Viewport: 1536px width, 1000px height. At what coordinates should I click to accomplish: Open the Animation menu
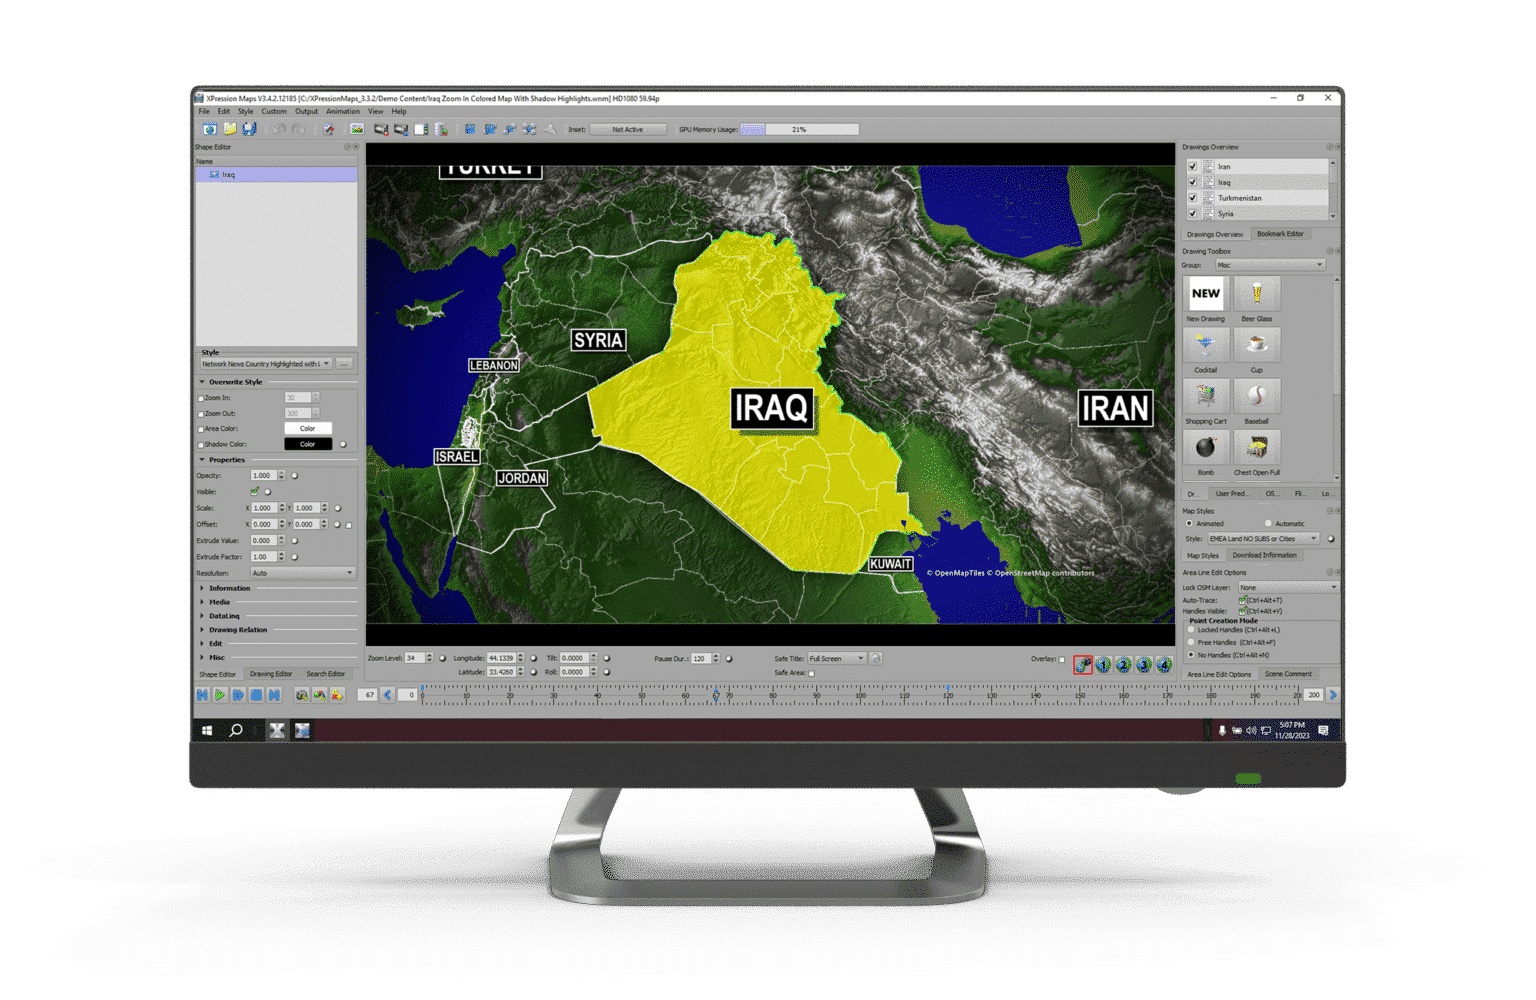click(x=343, y=111)
